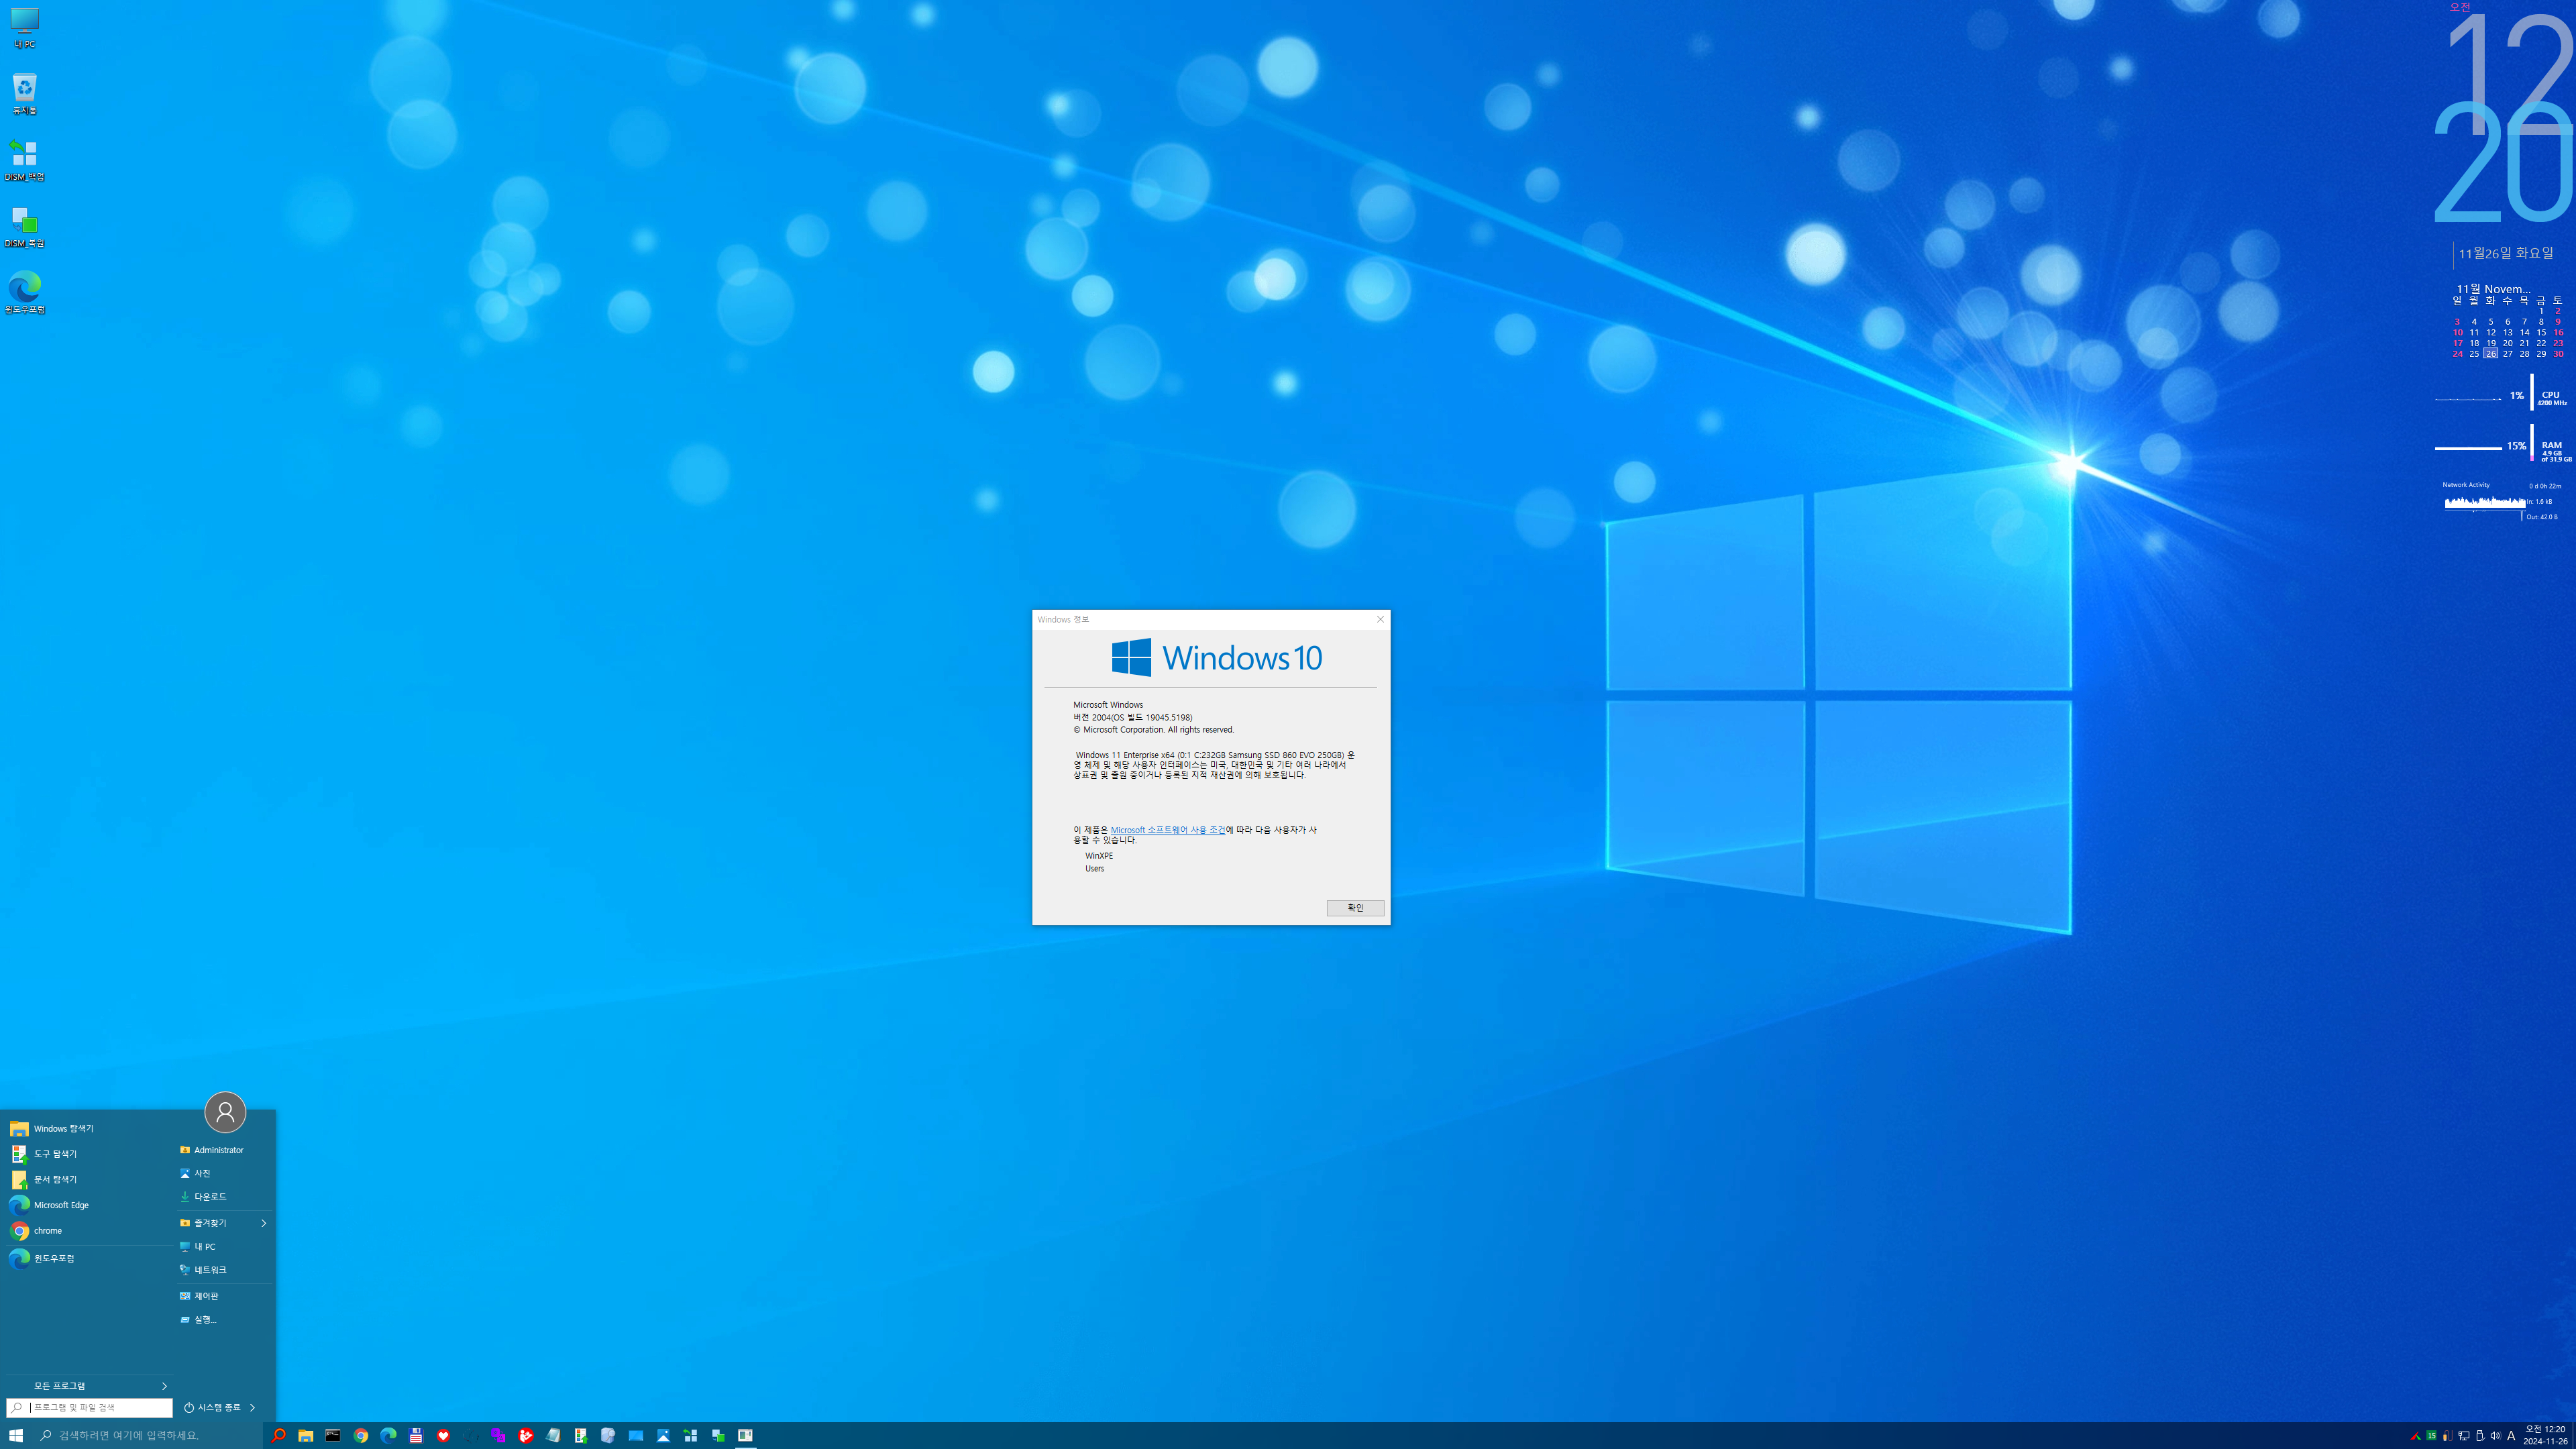This screenshot has width=2576, height=1449.
Task: Click the red and green arrow tray icon
Action: [2415, 1436]
